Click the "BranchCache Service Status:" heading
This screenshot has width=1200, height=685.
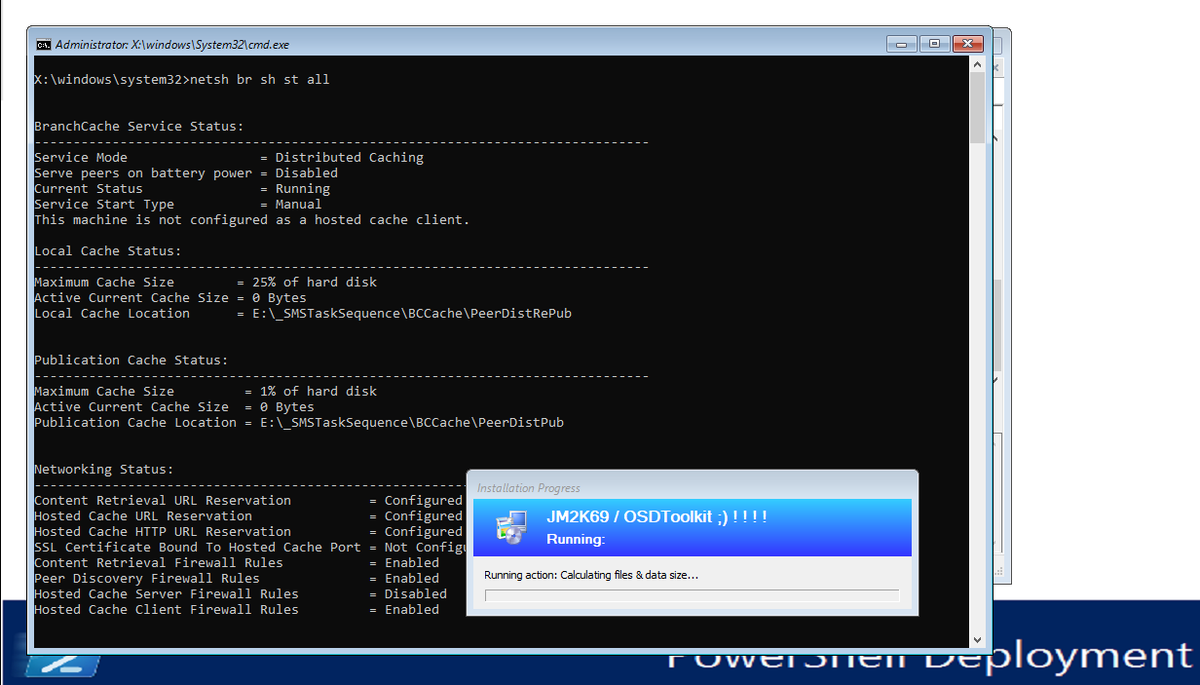(139, 126)
